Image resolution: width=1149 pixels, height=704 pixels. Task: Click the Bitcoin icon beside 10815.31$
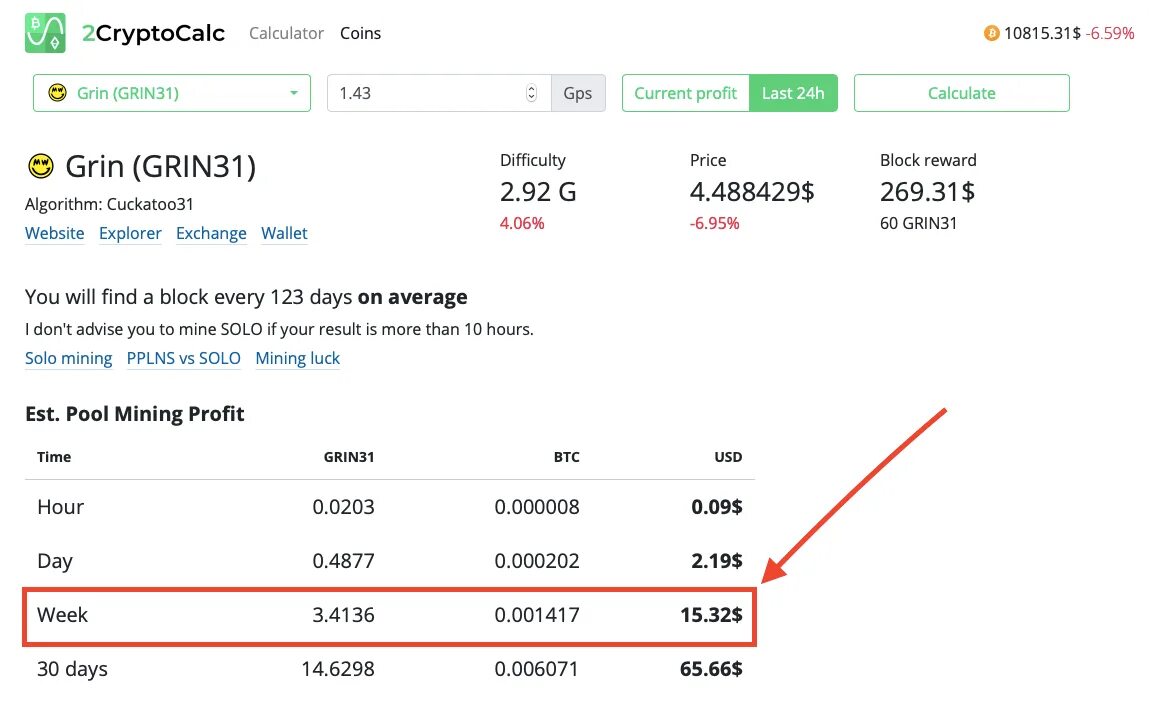click(991, 33)
